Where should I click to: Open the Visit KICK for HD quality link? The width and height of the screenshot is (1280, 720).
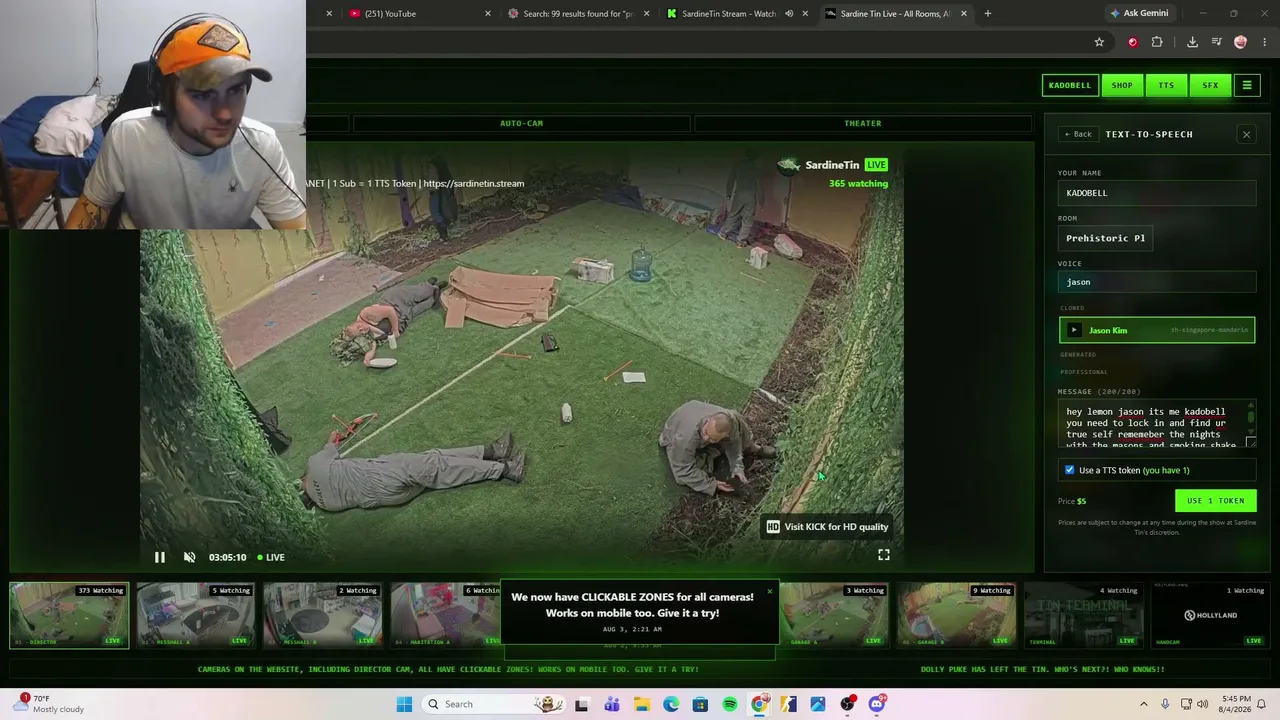click(x=827, y=527)
